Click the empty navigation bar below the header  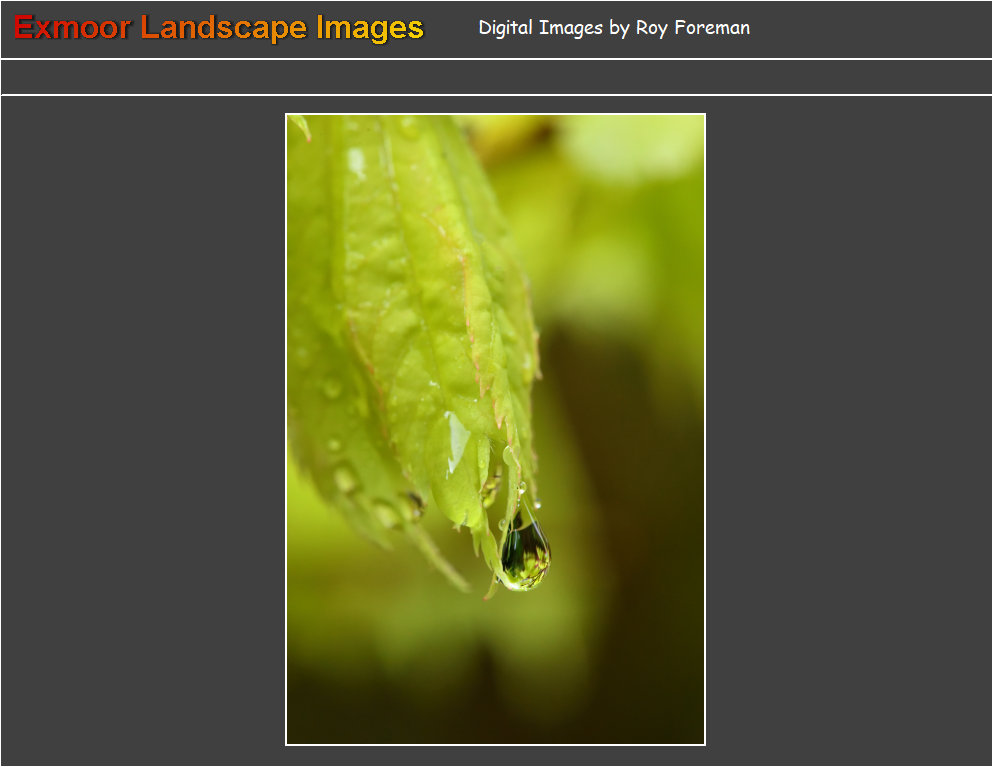coord(496,77)
